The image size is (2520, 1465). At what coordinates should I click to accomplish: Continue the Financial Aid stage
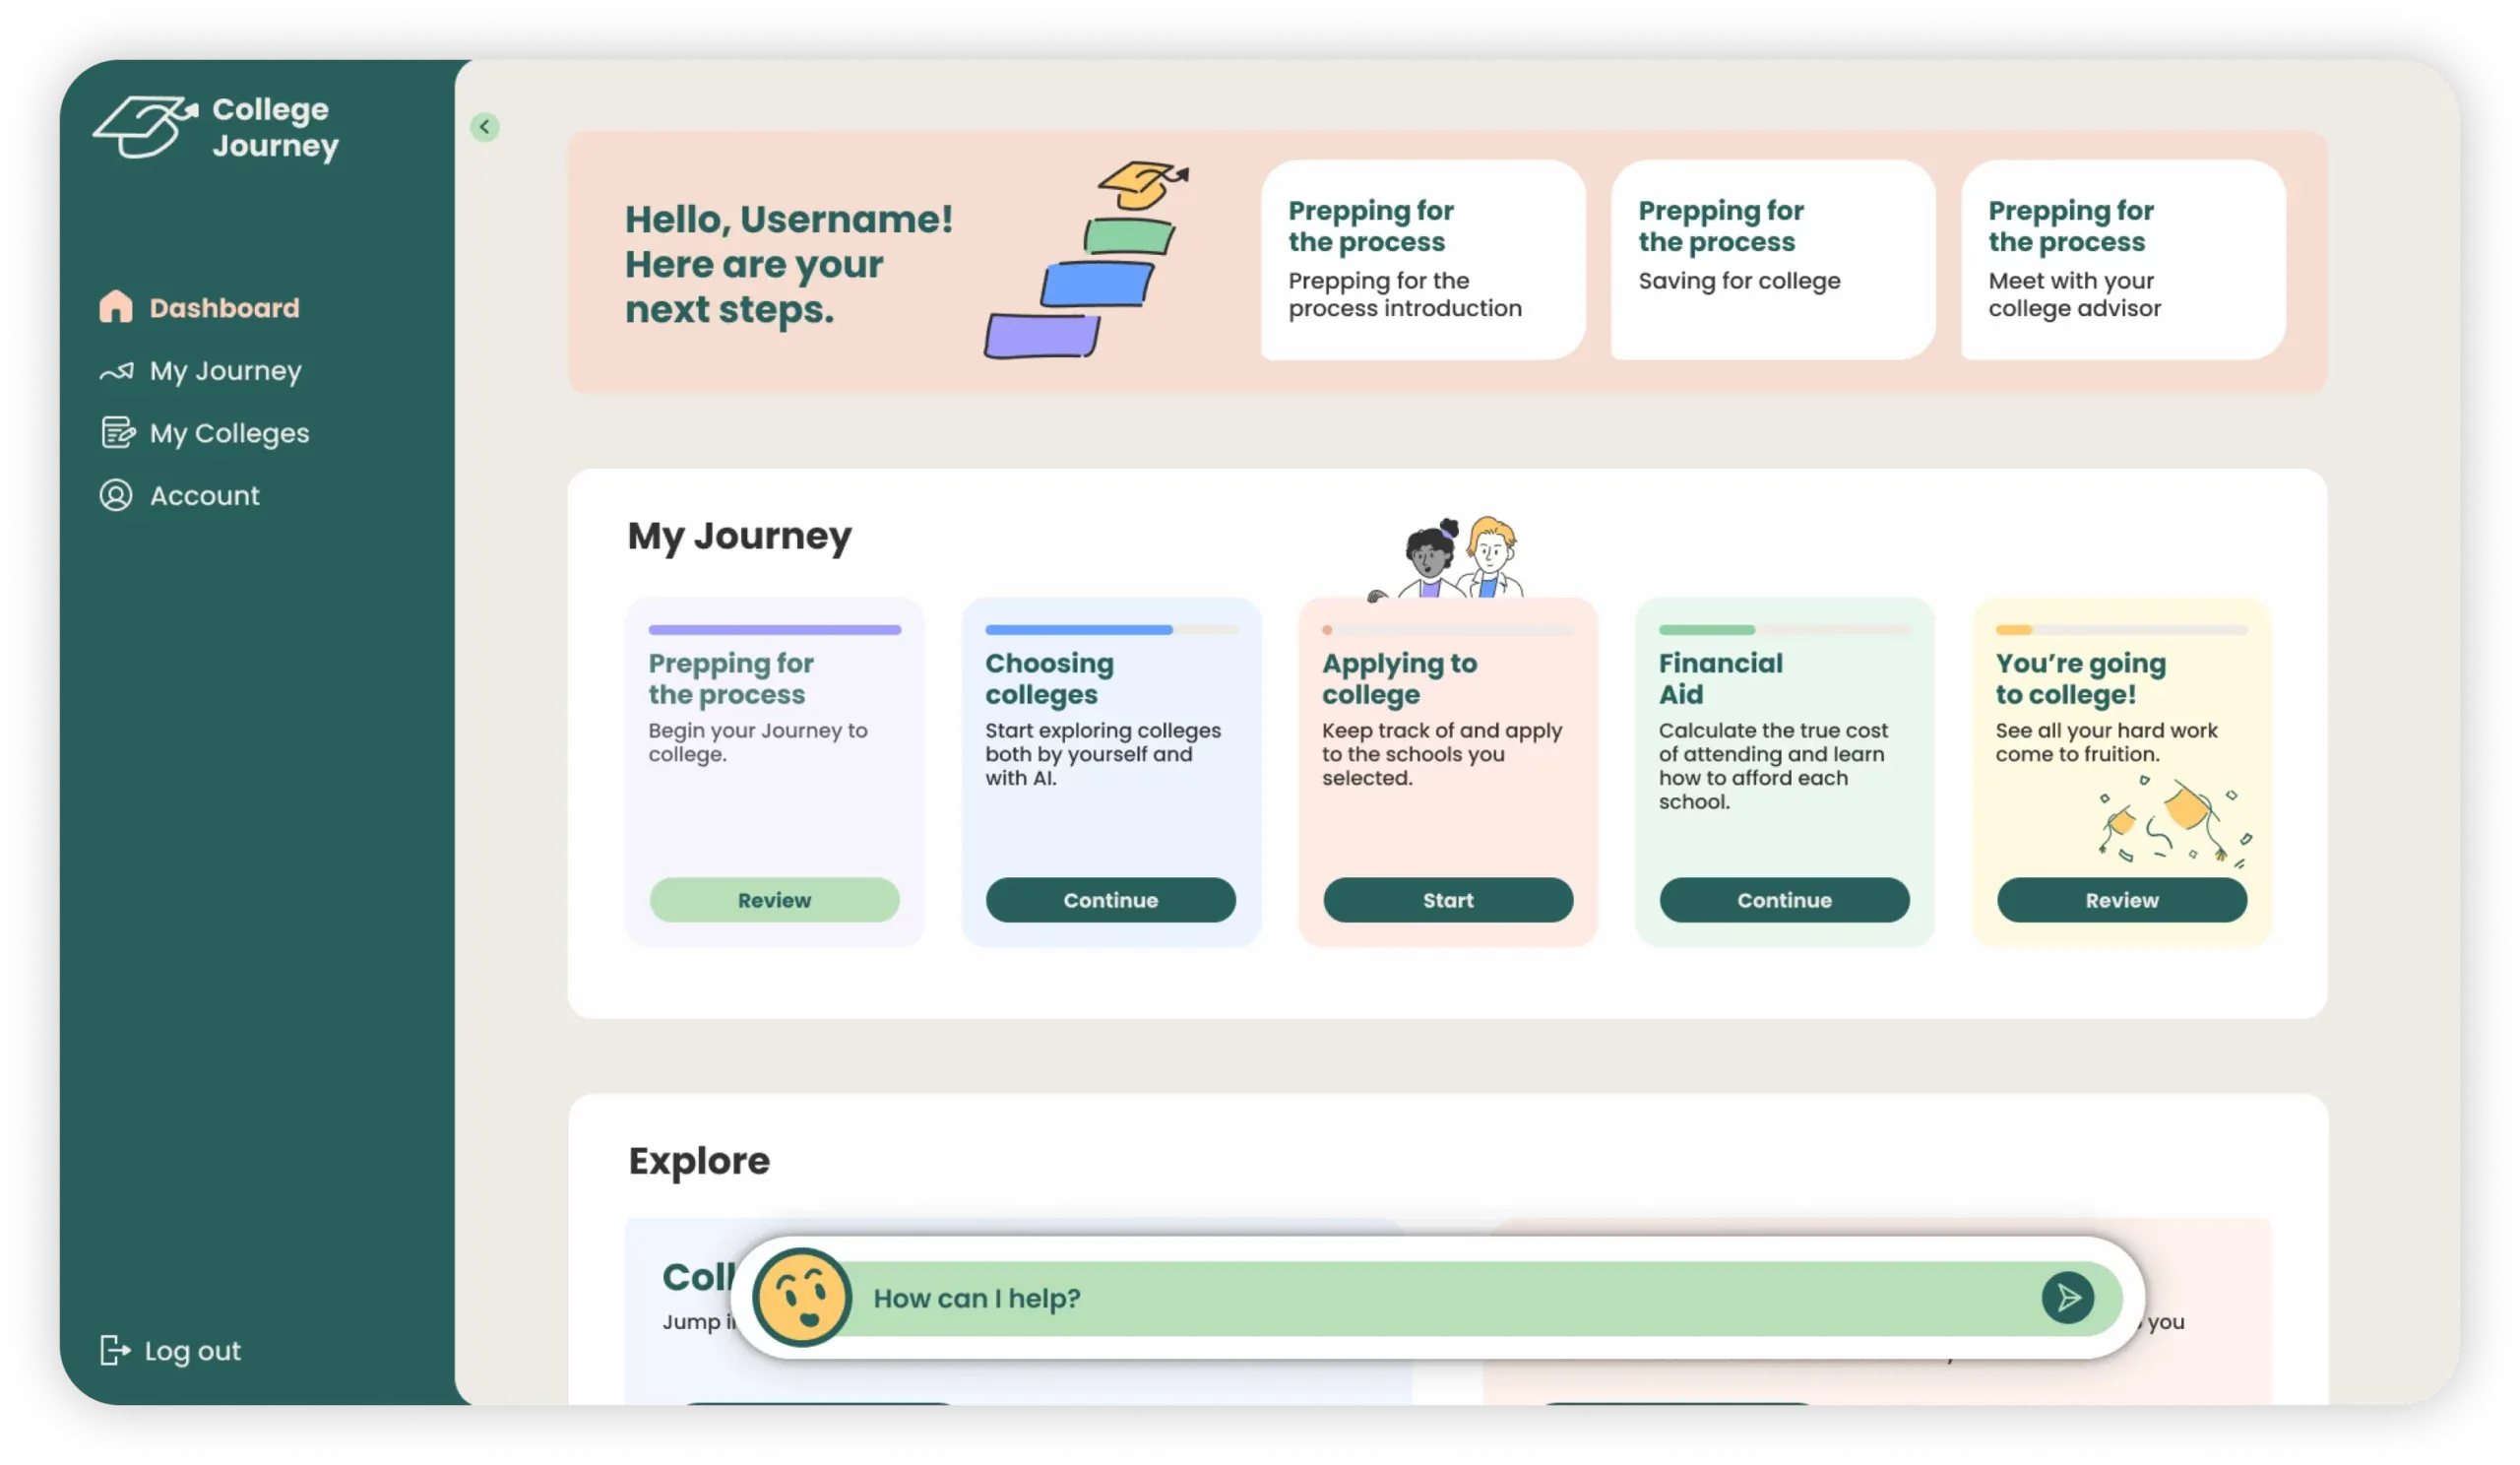1784,900
